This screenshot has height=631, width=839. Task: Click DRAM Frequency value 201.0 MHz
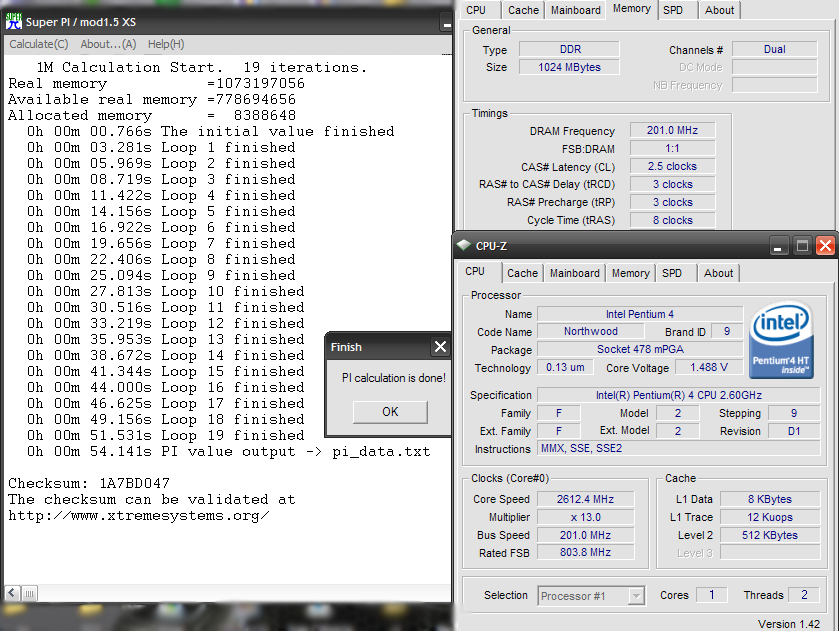point(672,130)
